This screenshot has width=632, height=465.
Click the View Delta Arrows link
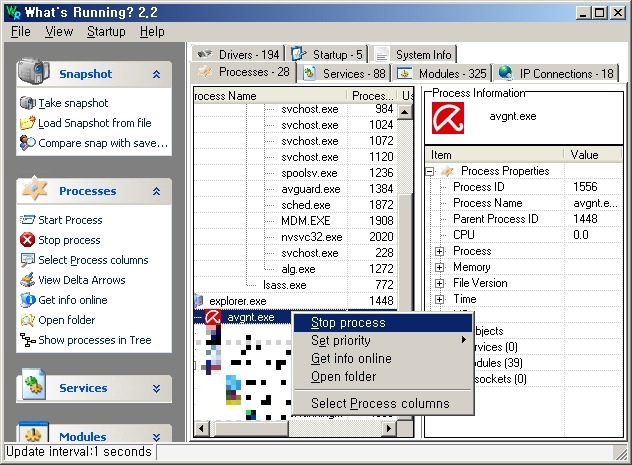82,280
